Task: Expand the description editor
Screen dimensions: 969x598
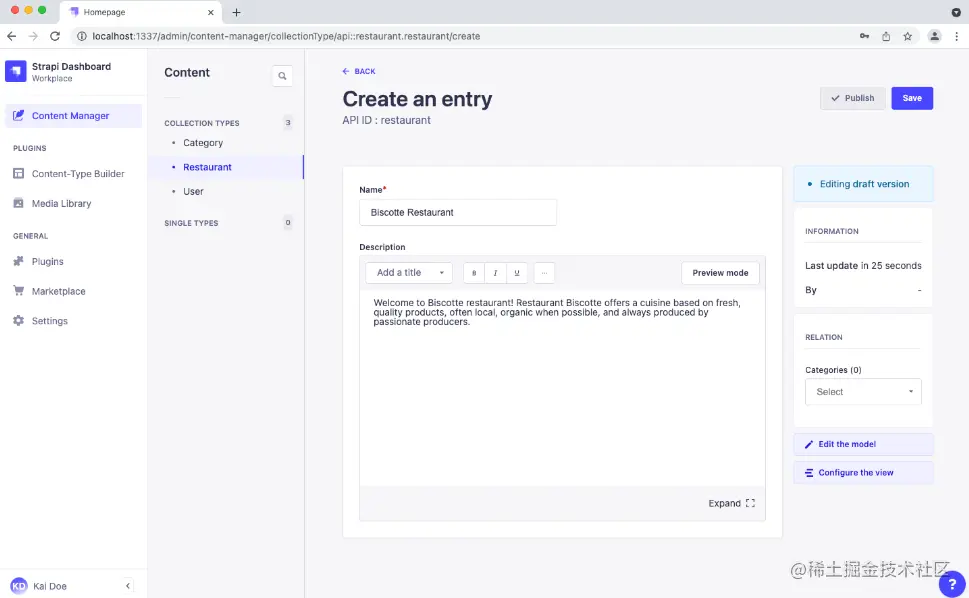Action: tap(732, 503)
